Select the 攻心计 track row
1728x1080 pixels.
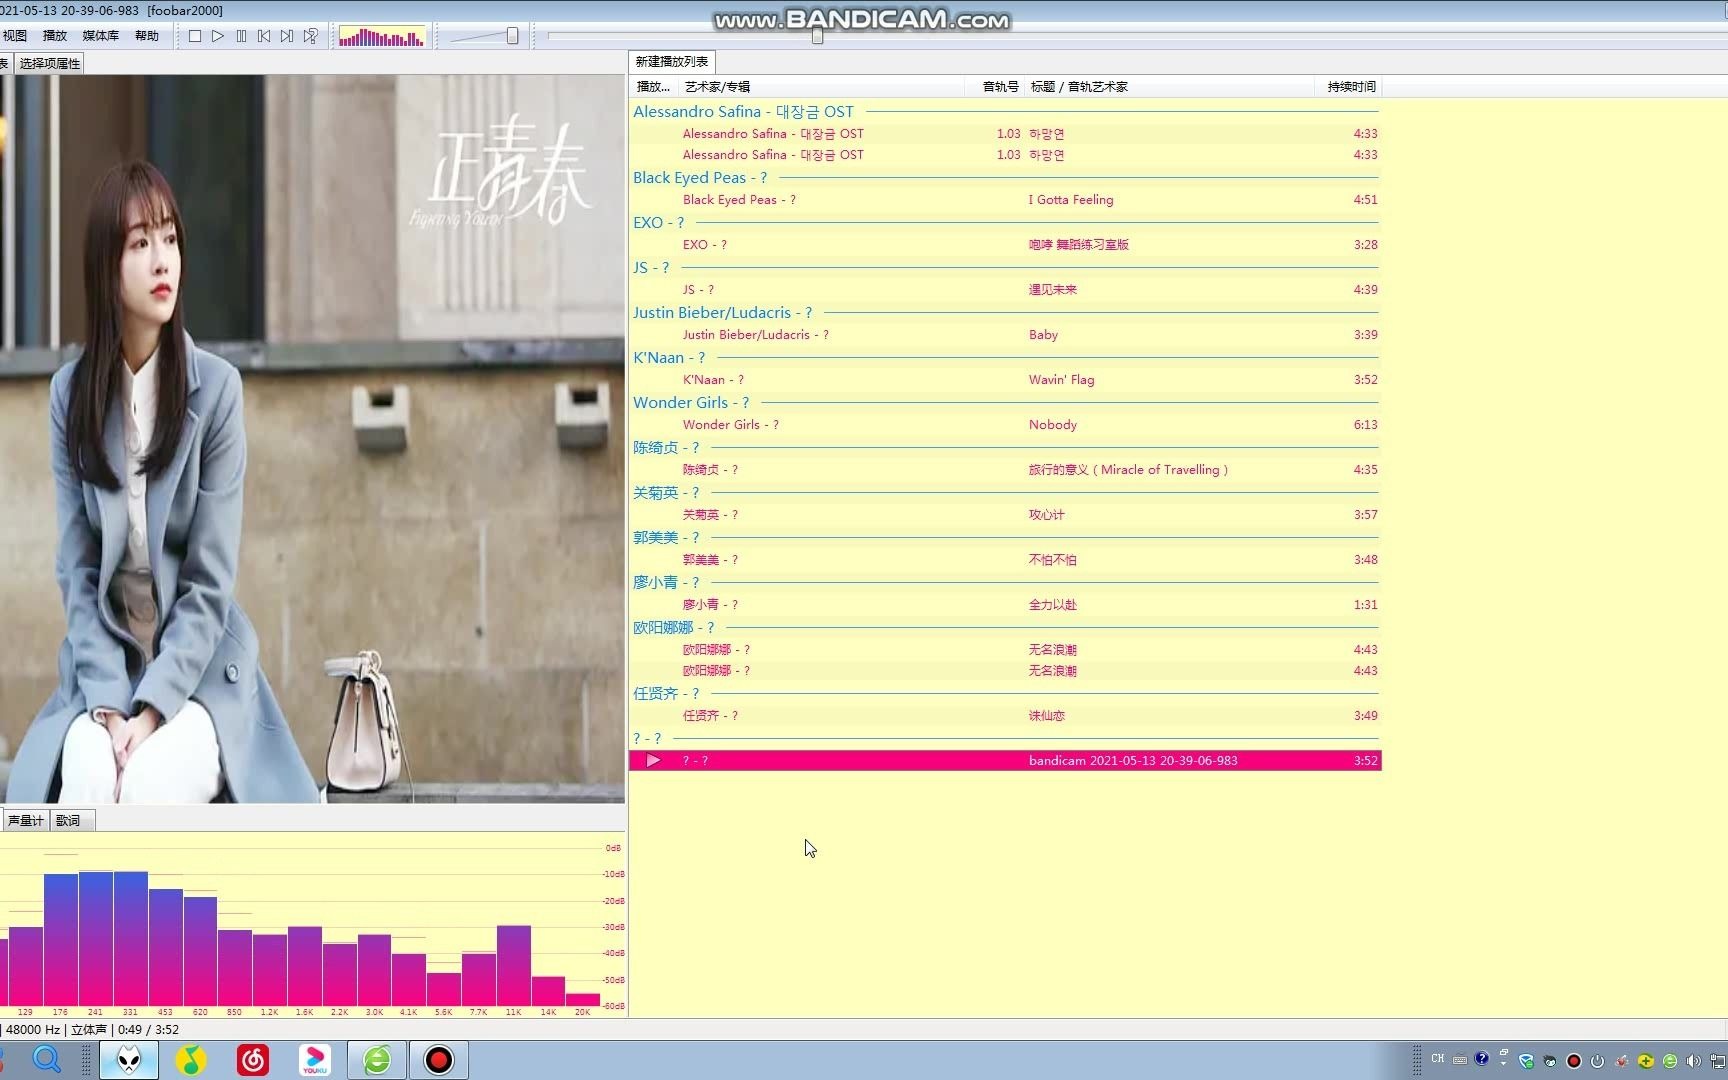pyautogui.click(x=1005, y=515)
